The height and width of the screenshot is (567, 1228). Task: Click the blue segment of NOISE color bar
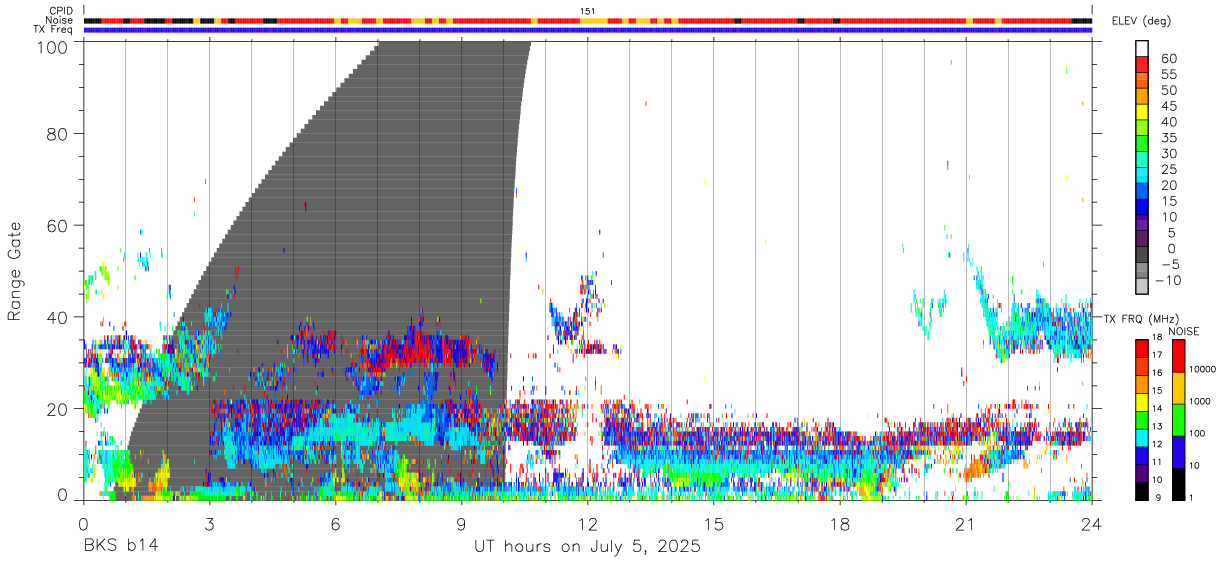pyautogui.click(x=1178, y=452)
